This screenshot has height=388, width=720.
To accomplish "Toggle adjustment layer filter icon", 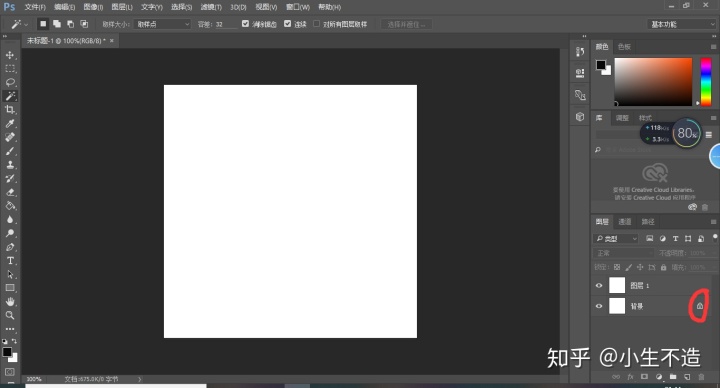I will (x=662, y=239).
